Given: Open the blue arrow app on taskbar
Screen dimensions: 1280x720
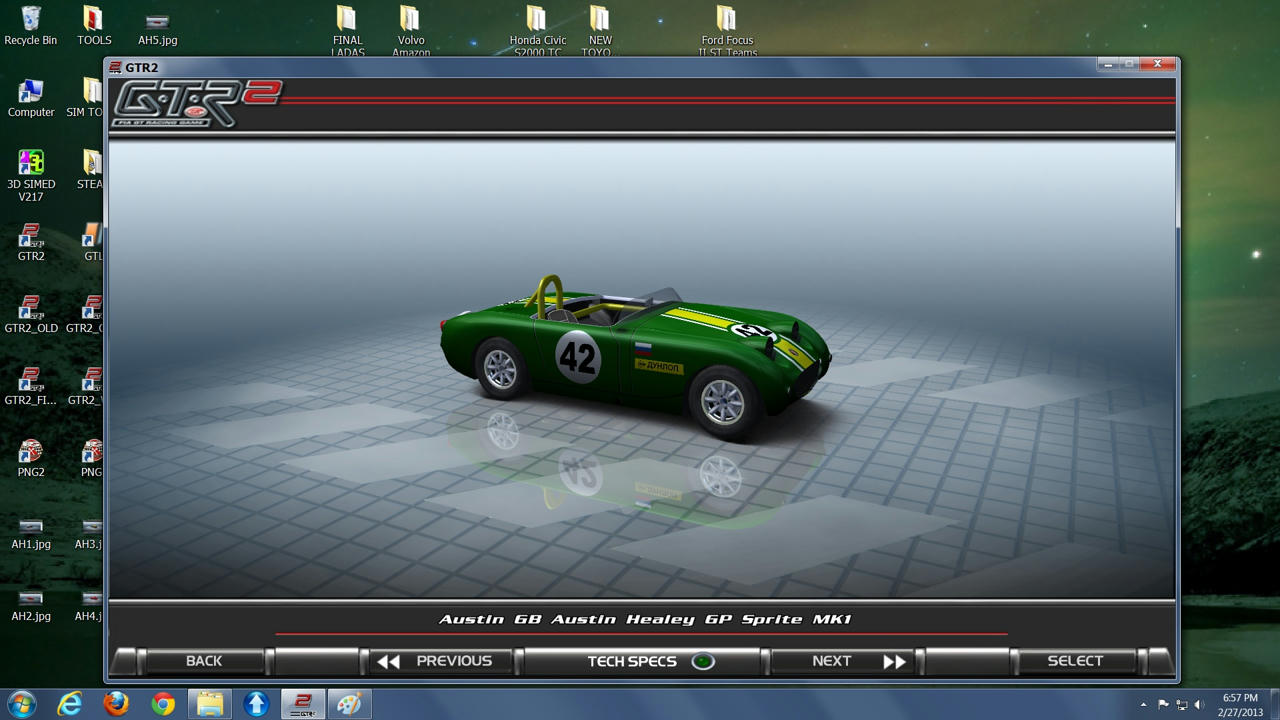Looking at the screenshot, I should 256,704.
